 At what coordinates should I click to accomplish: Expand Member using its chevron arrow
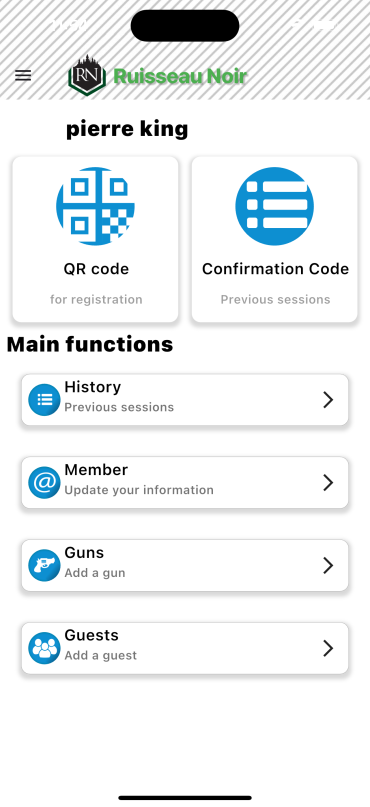(328, 483)
